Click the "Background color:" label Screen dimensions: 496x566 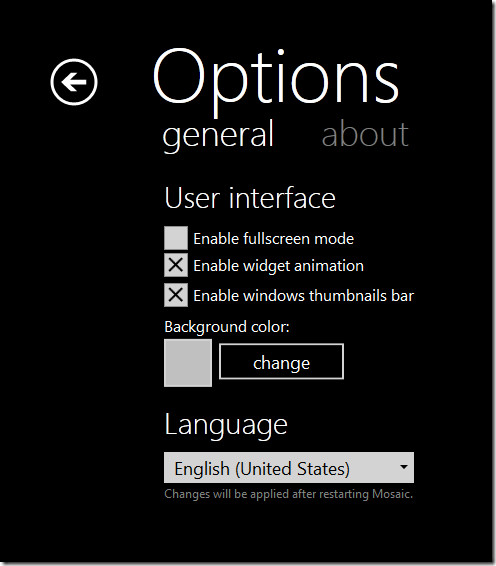coord(227,327)
